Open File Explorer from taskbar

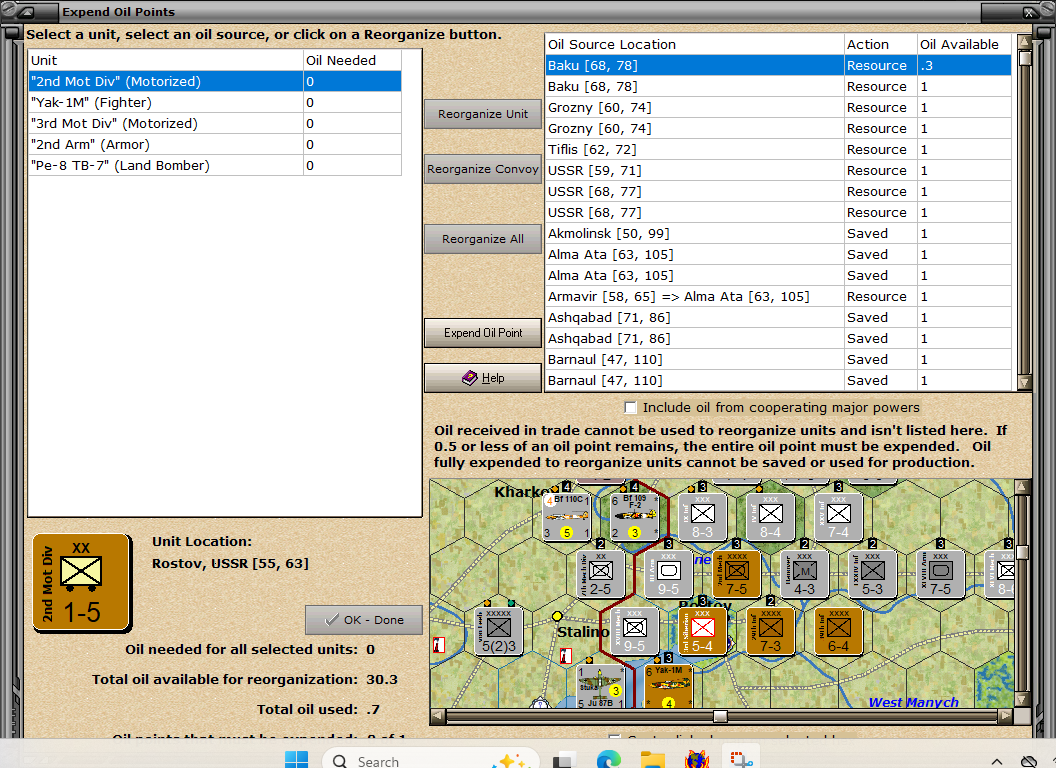[653, 760]
